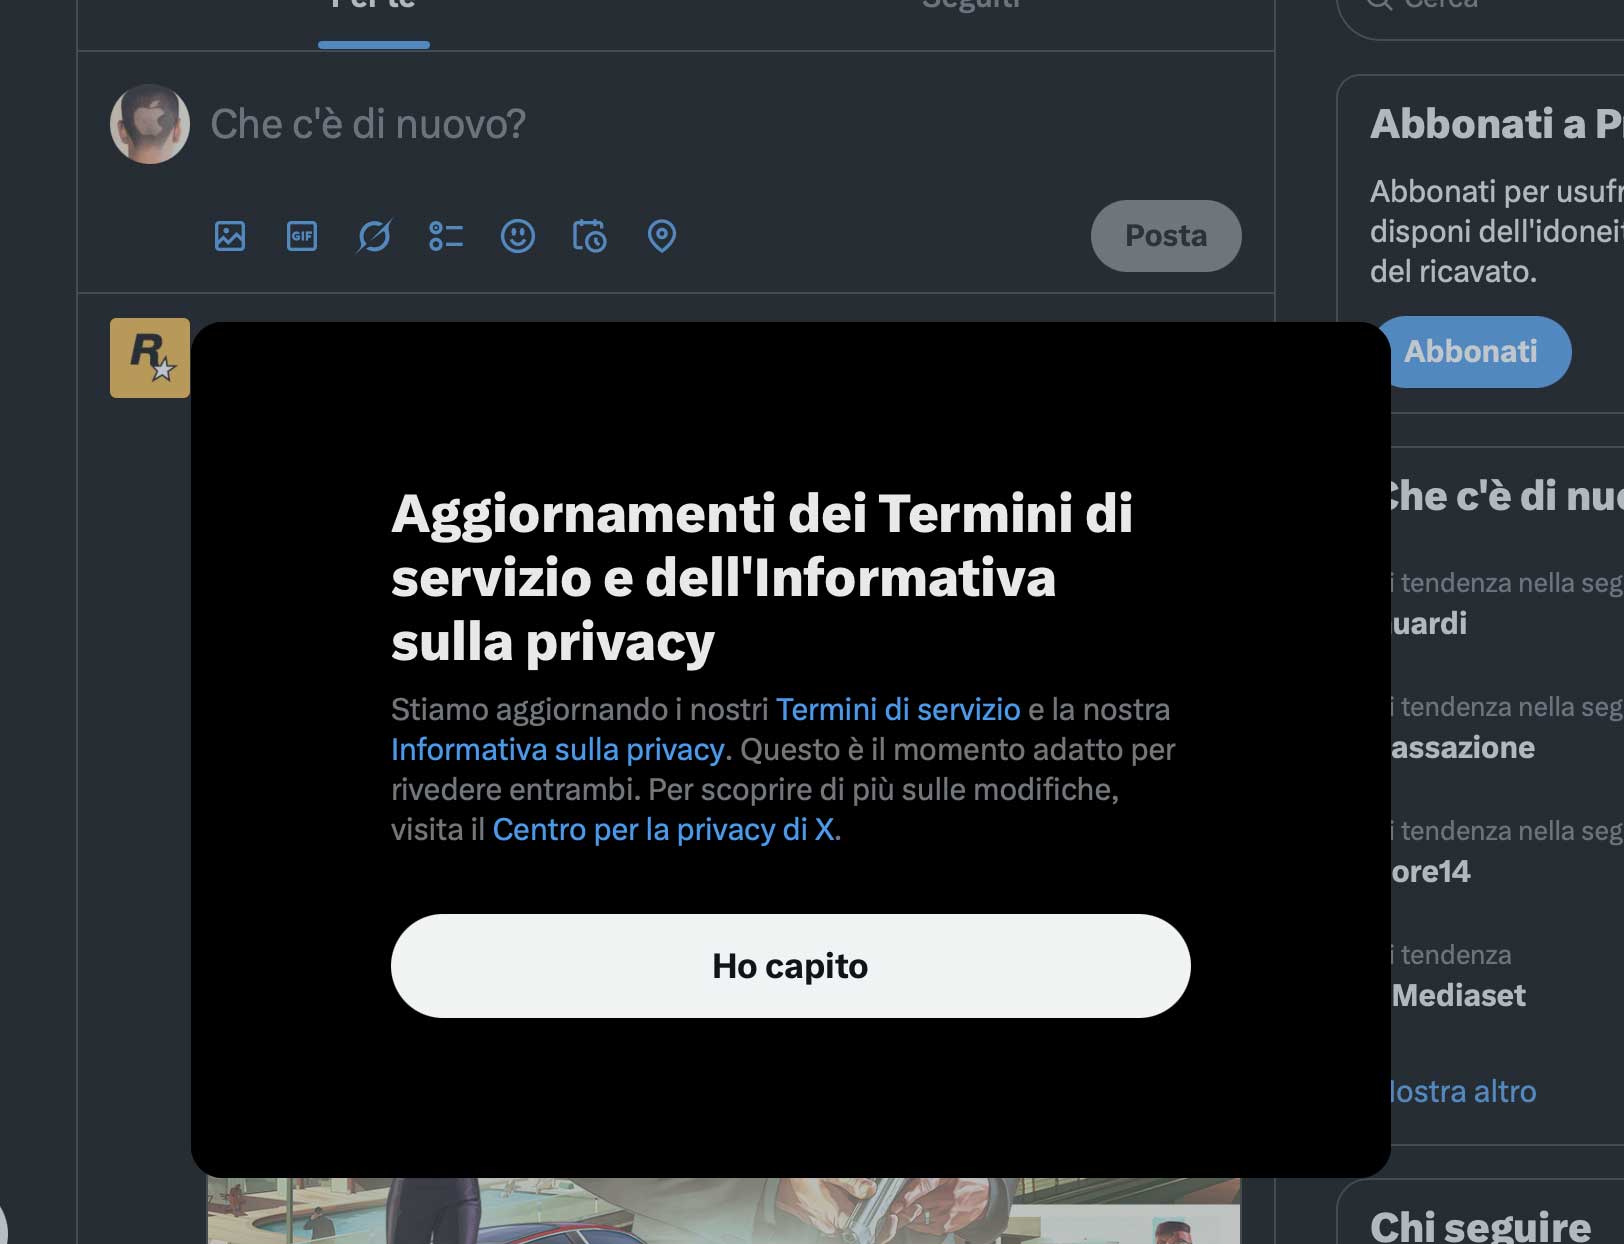The width and height of the screenshot is (1624, 1244).
Task: Open the Rockstar Games profile avatar
Action: (x=149, y=359)
